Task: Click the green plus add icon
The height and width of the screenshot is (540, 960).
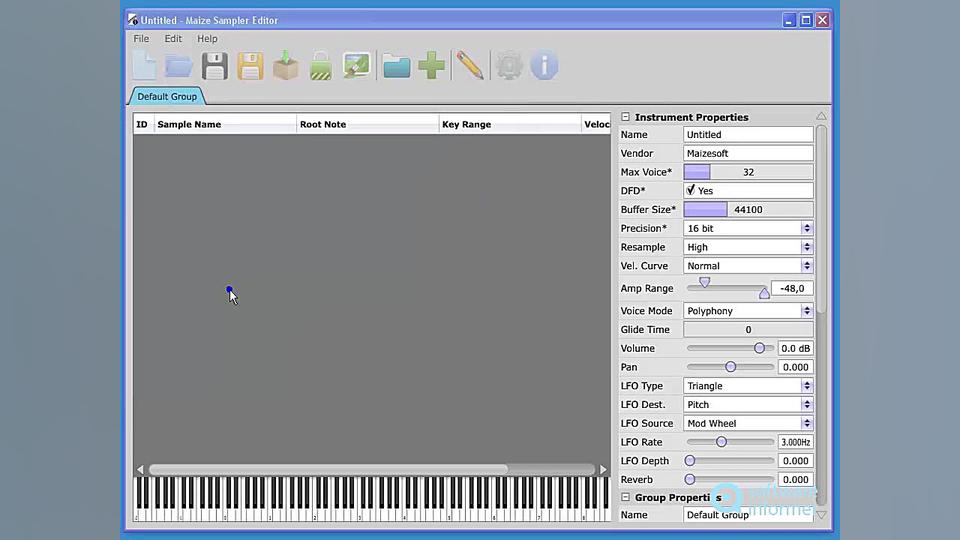Action: [432, 66]
